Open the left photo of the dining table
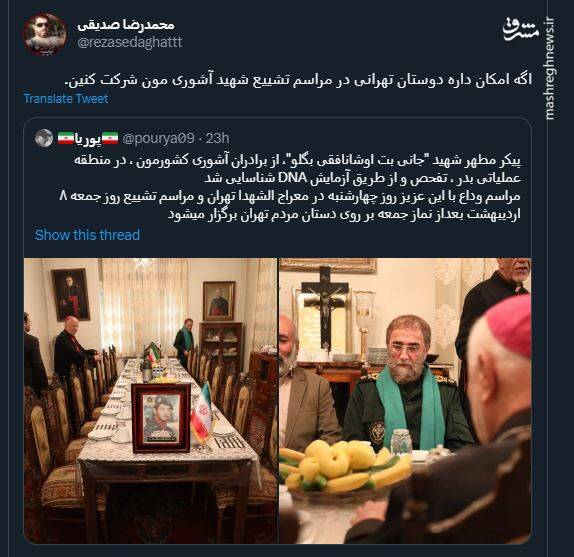Screen dimensions: 574x557 coord(150,401)
